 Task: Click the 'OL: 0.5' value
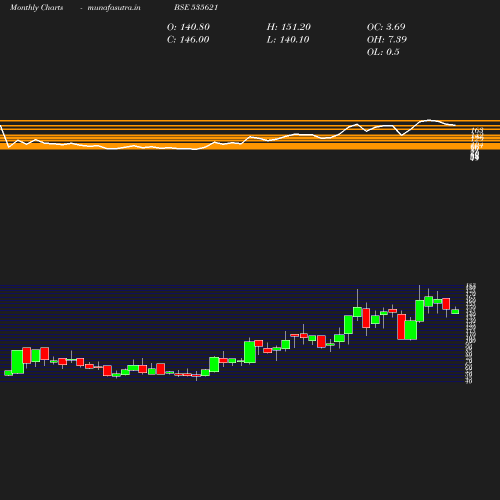(383, 52)
